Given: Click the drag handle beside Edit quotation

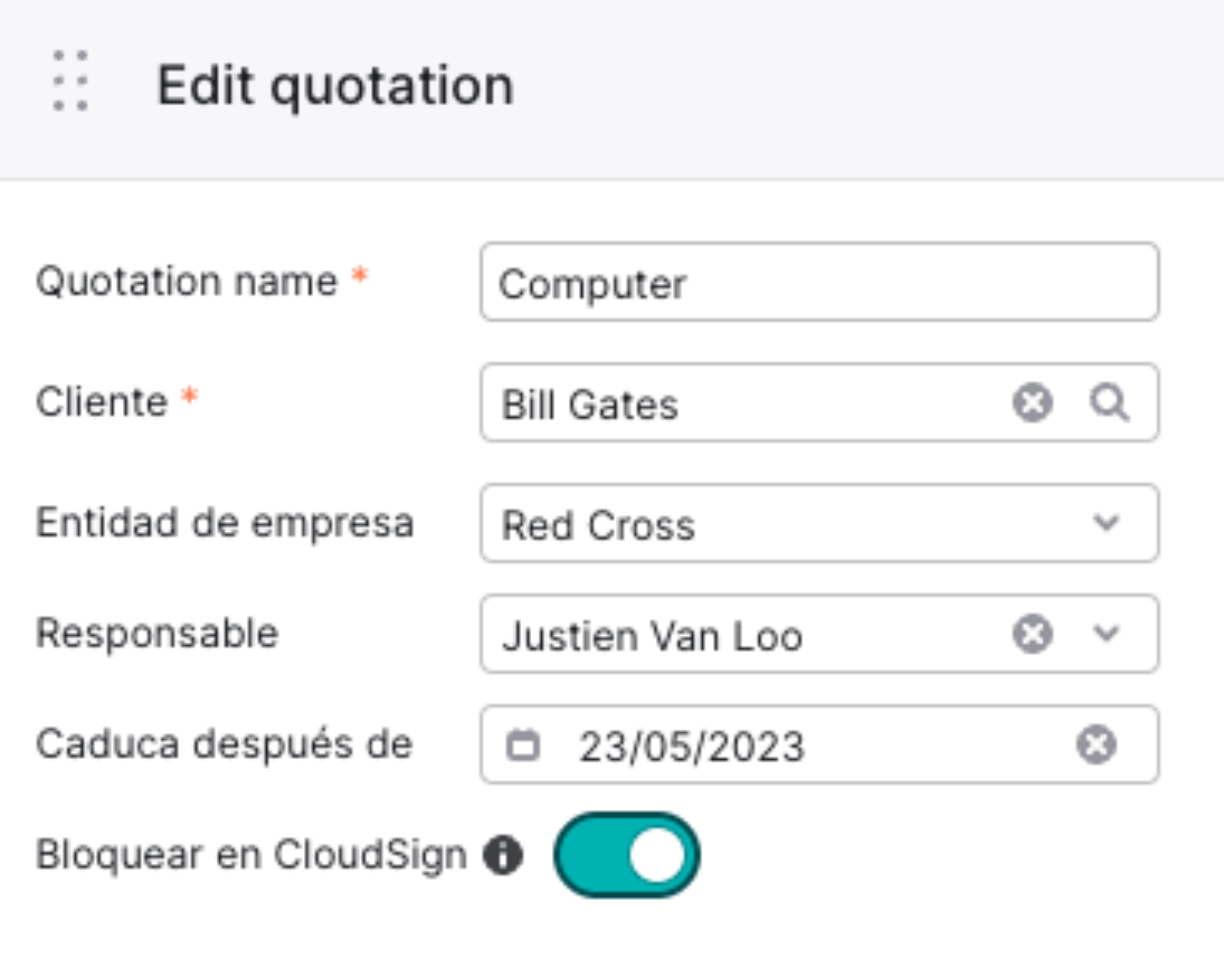Looking at the screenshot, I should (x=71, y=81).
